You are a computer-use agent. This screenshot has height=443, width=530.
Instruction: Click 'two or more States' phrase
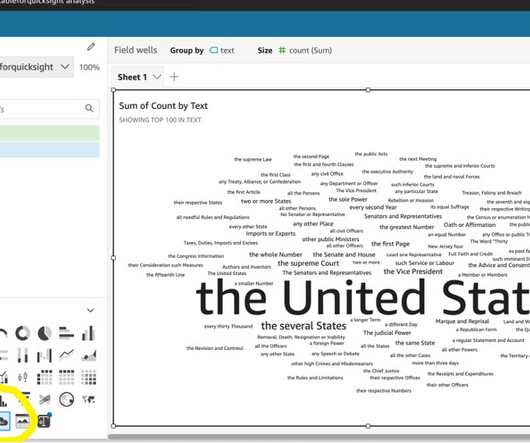[x=266, y=201]
